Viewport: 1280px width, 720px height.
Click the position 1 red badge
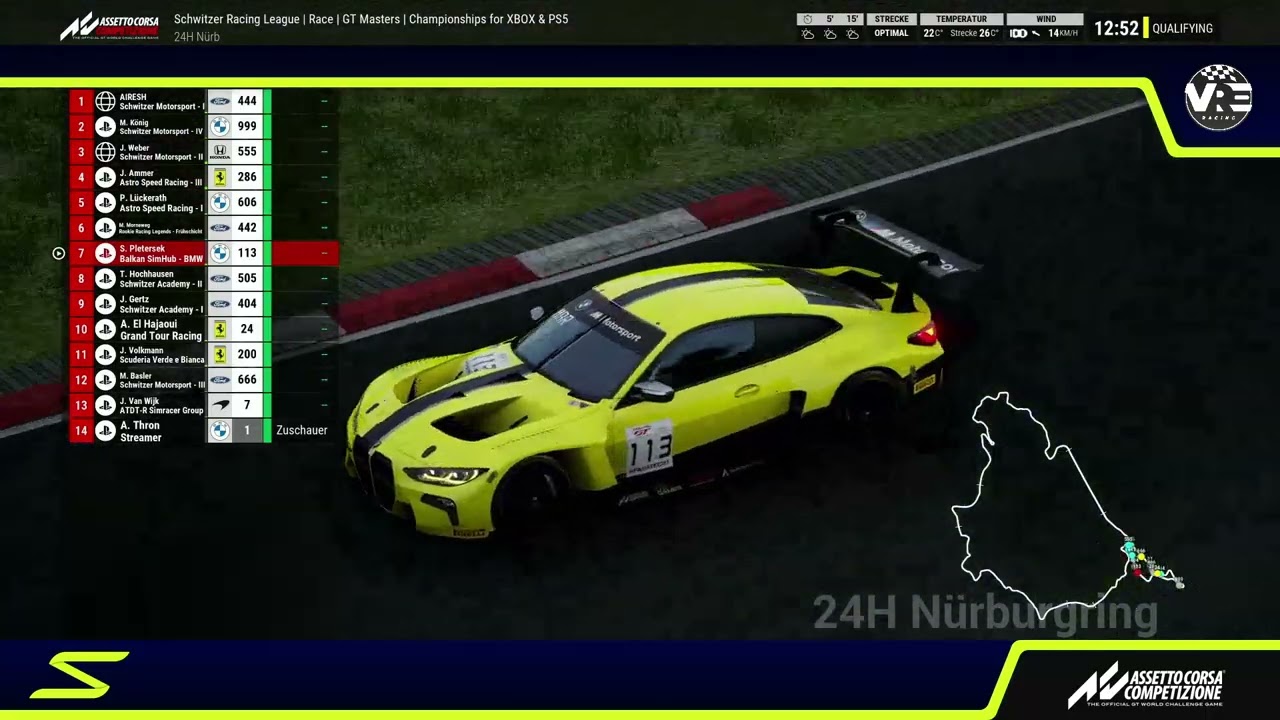(81, 101)
